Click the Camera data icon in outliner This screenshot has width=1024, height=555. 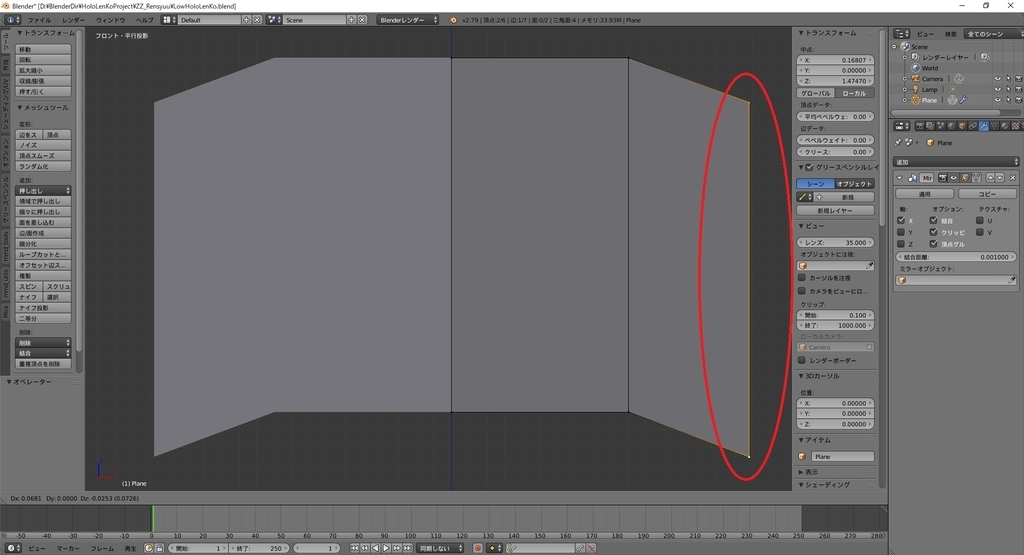click(x=959, y=79)
